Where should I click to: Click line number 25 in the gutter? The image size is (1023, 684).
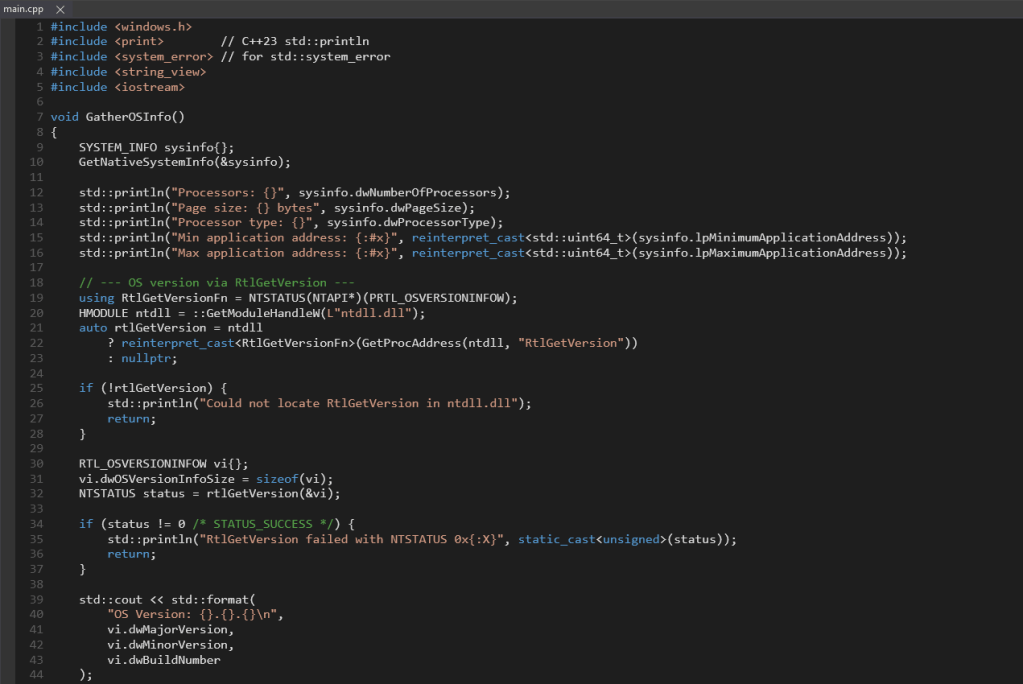(36, 388)
